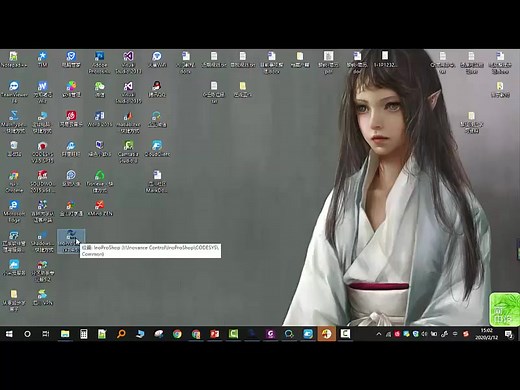
Task: Open the Camtasia Studio 8 shortcut
Action: click(128, 152)
